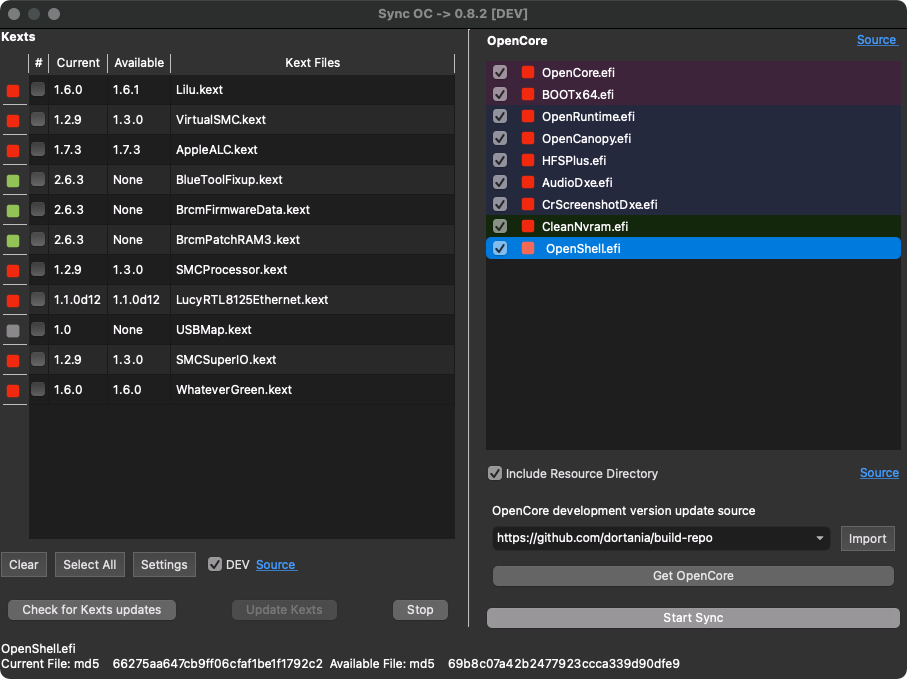Click red status square beside AppleALC.kext
The height and width of the screenshot is (679, 907).
13,151
